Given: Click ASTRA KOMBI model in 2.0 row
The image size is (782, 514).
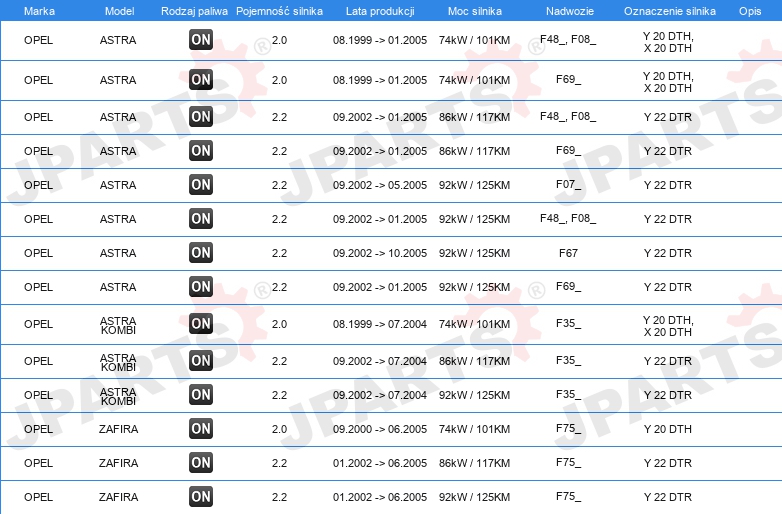Looking at the screenshot, I should click(x=118, y=325).
